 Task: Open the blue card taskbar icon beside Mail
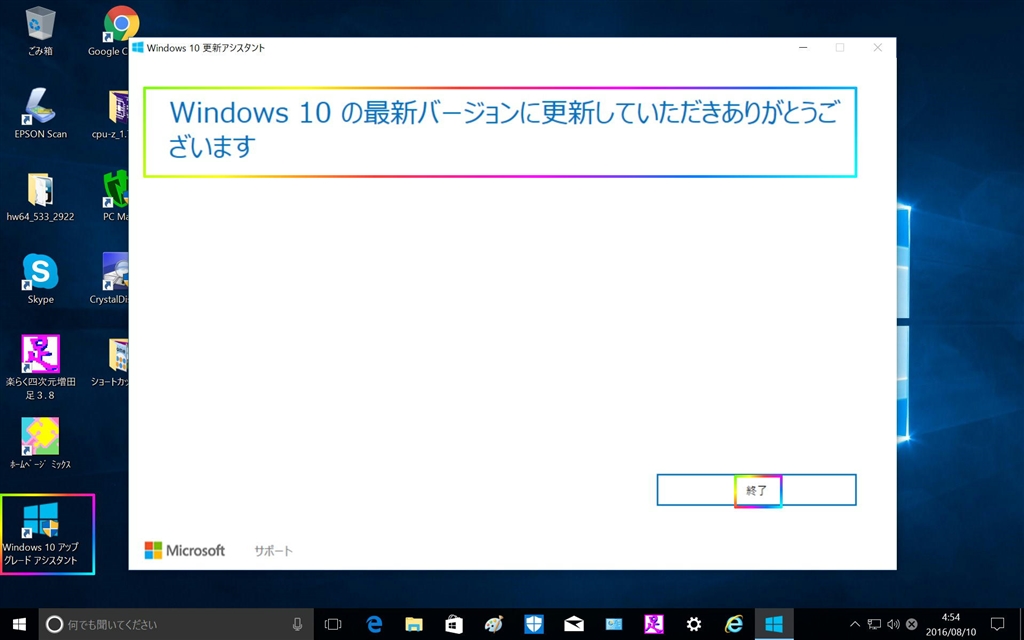614,624
